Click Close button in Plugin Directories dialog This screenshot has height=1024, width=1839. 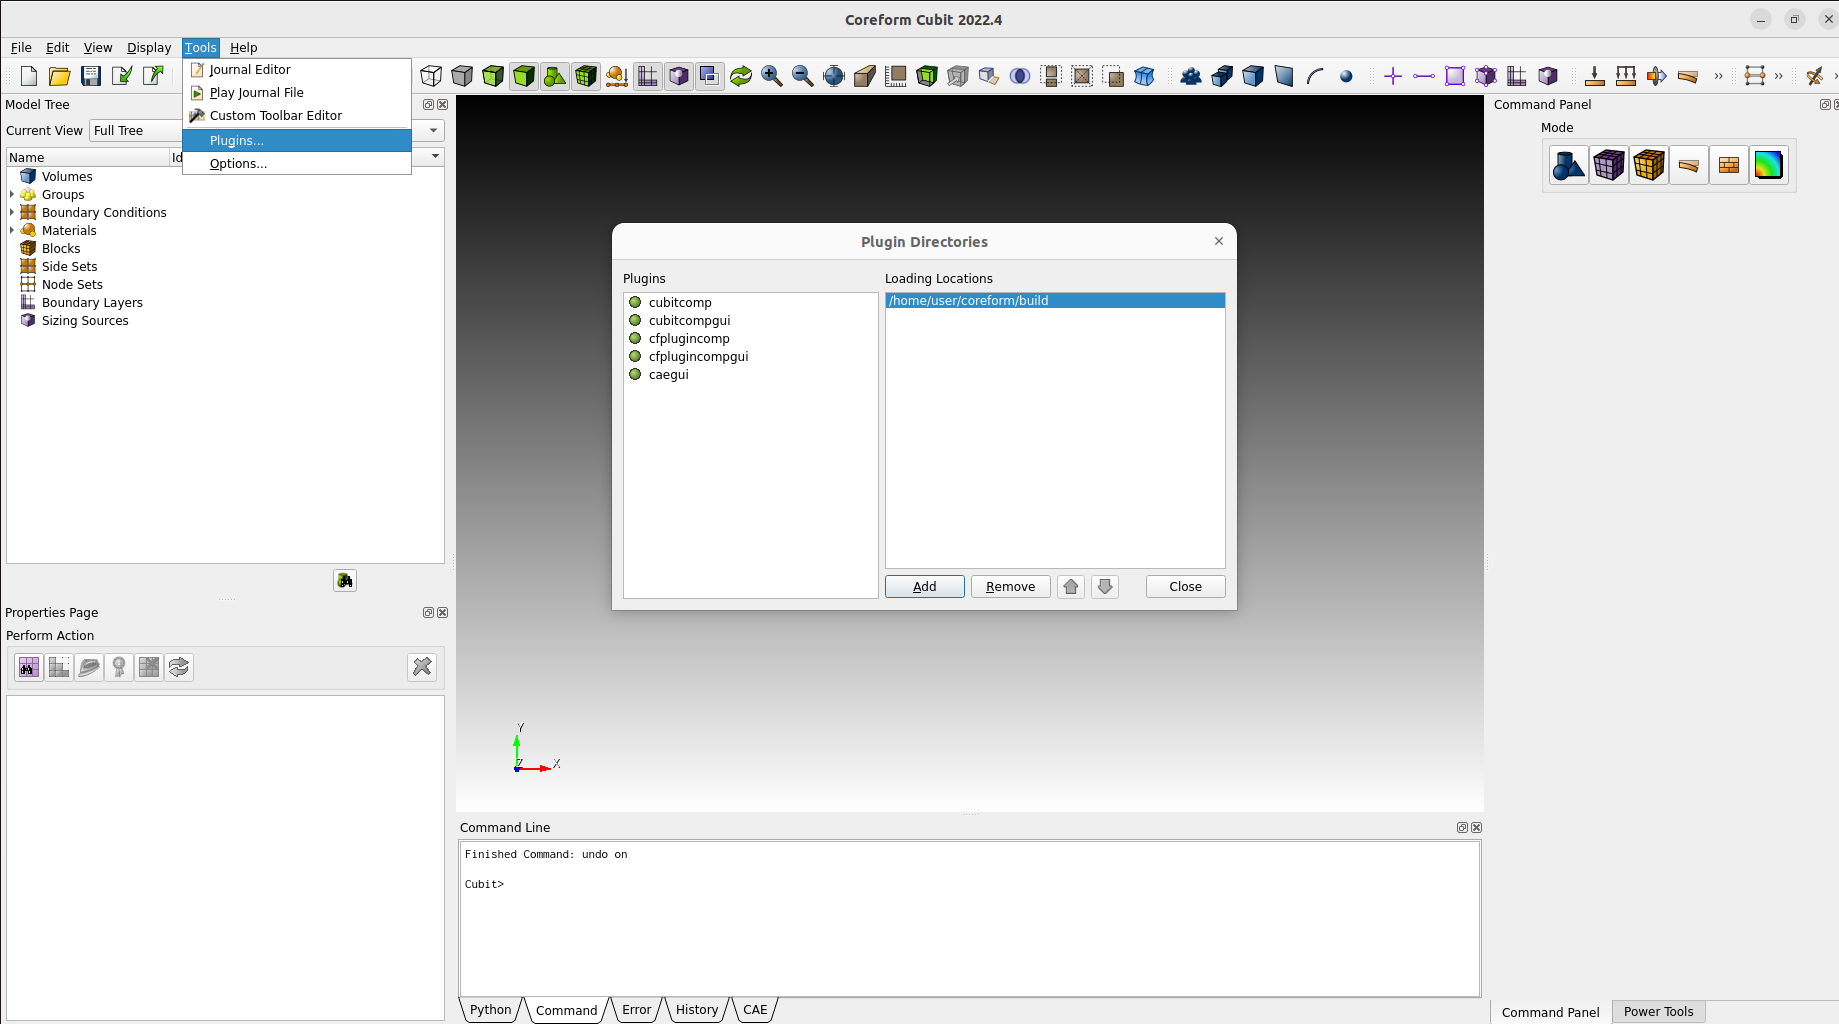(1186, 587)
